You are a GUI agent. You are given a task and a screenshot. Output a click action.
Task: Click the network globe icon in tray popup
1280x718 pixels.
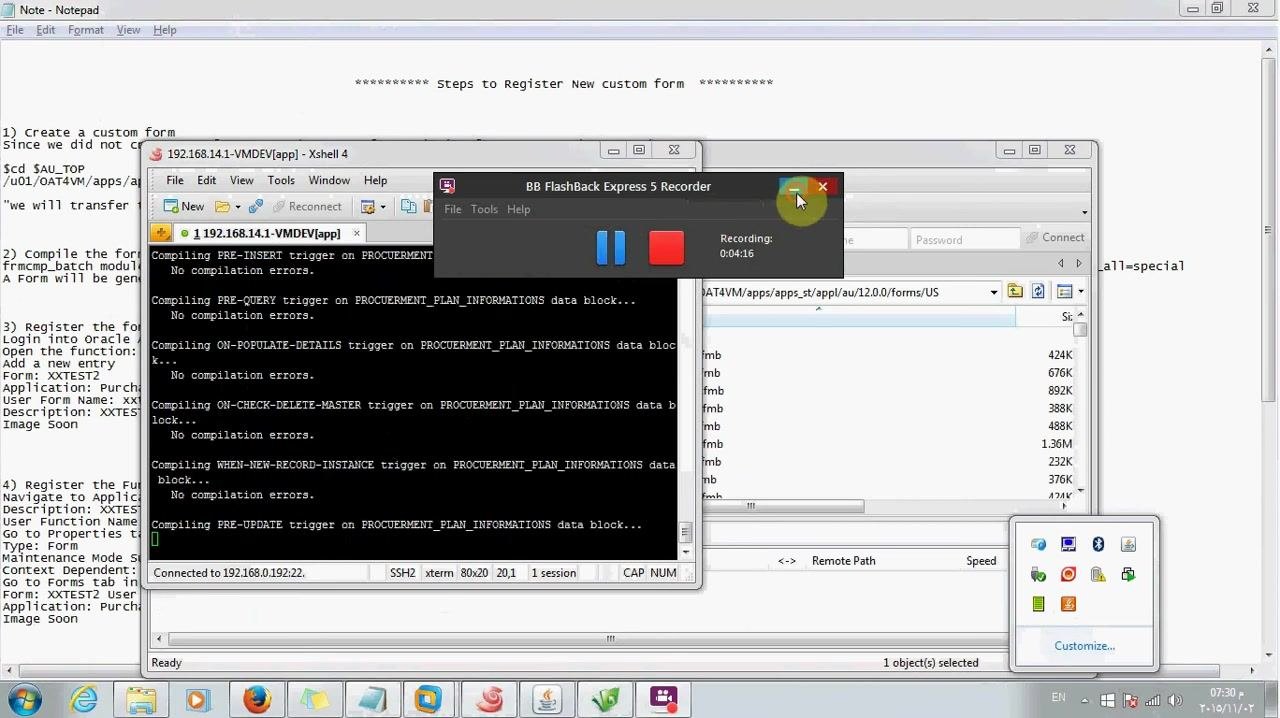(x=1038, y=544)
